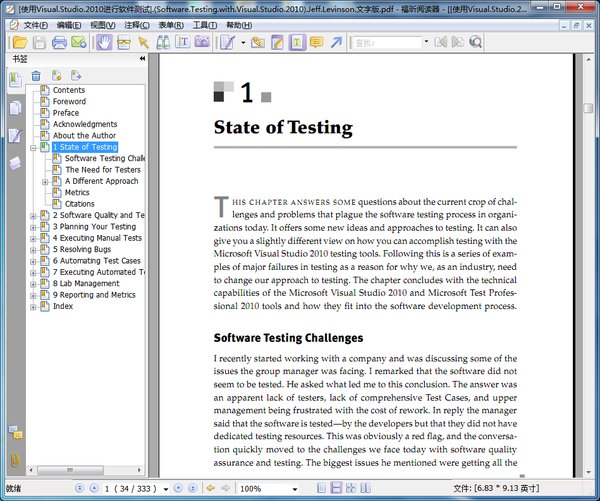Click the signature pencil-and-page icon
600x501 pixels.
227,42
